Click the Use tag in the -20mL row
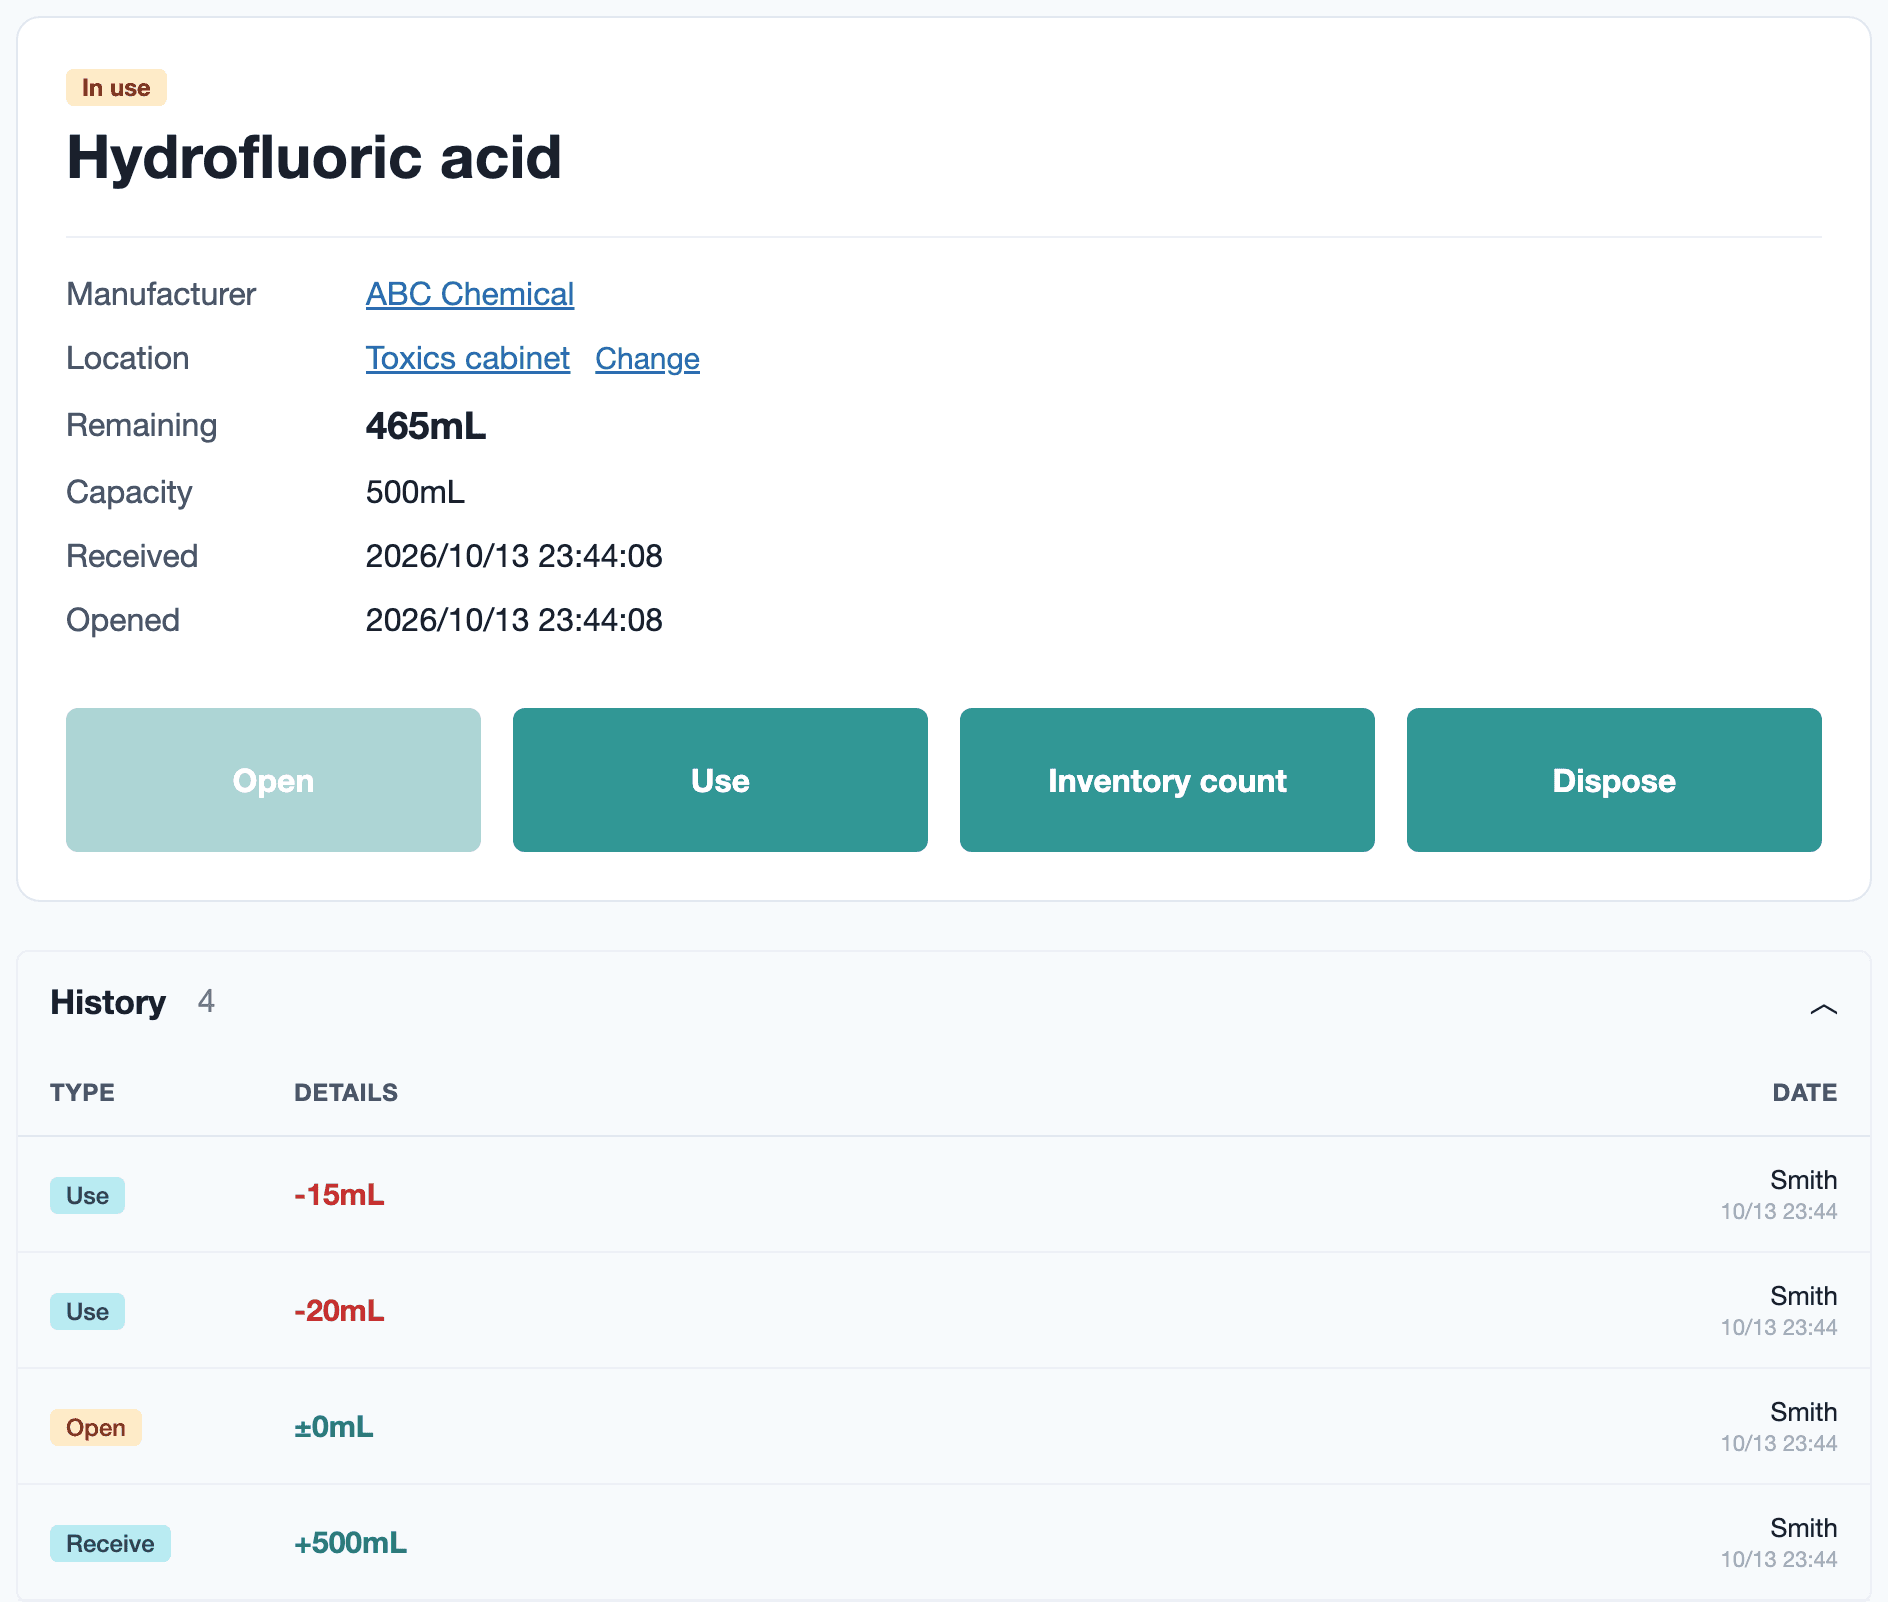The height and width of the screenshot is (1602, 1888). point(87,1311)
